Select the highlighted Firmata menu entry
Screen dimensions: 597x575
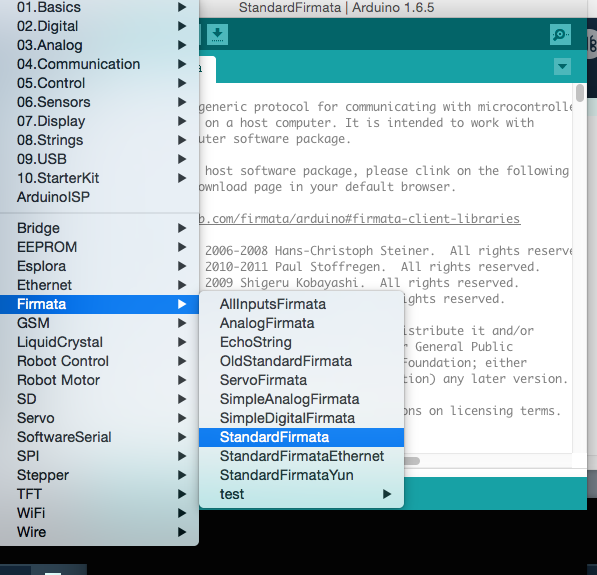pyautogui.click(x=99, y=304)
